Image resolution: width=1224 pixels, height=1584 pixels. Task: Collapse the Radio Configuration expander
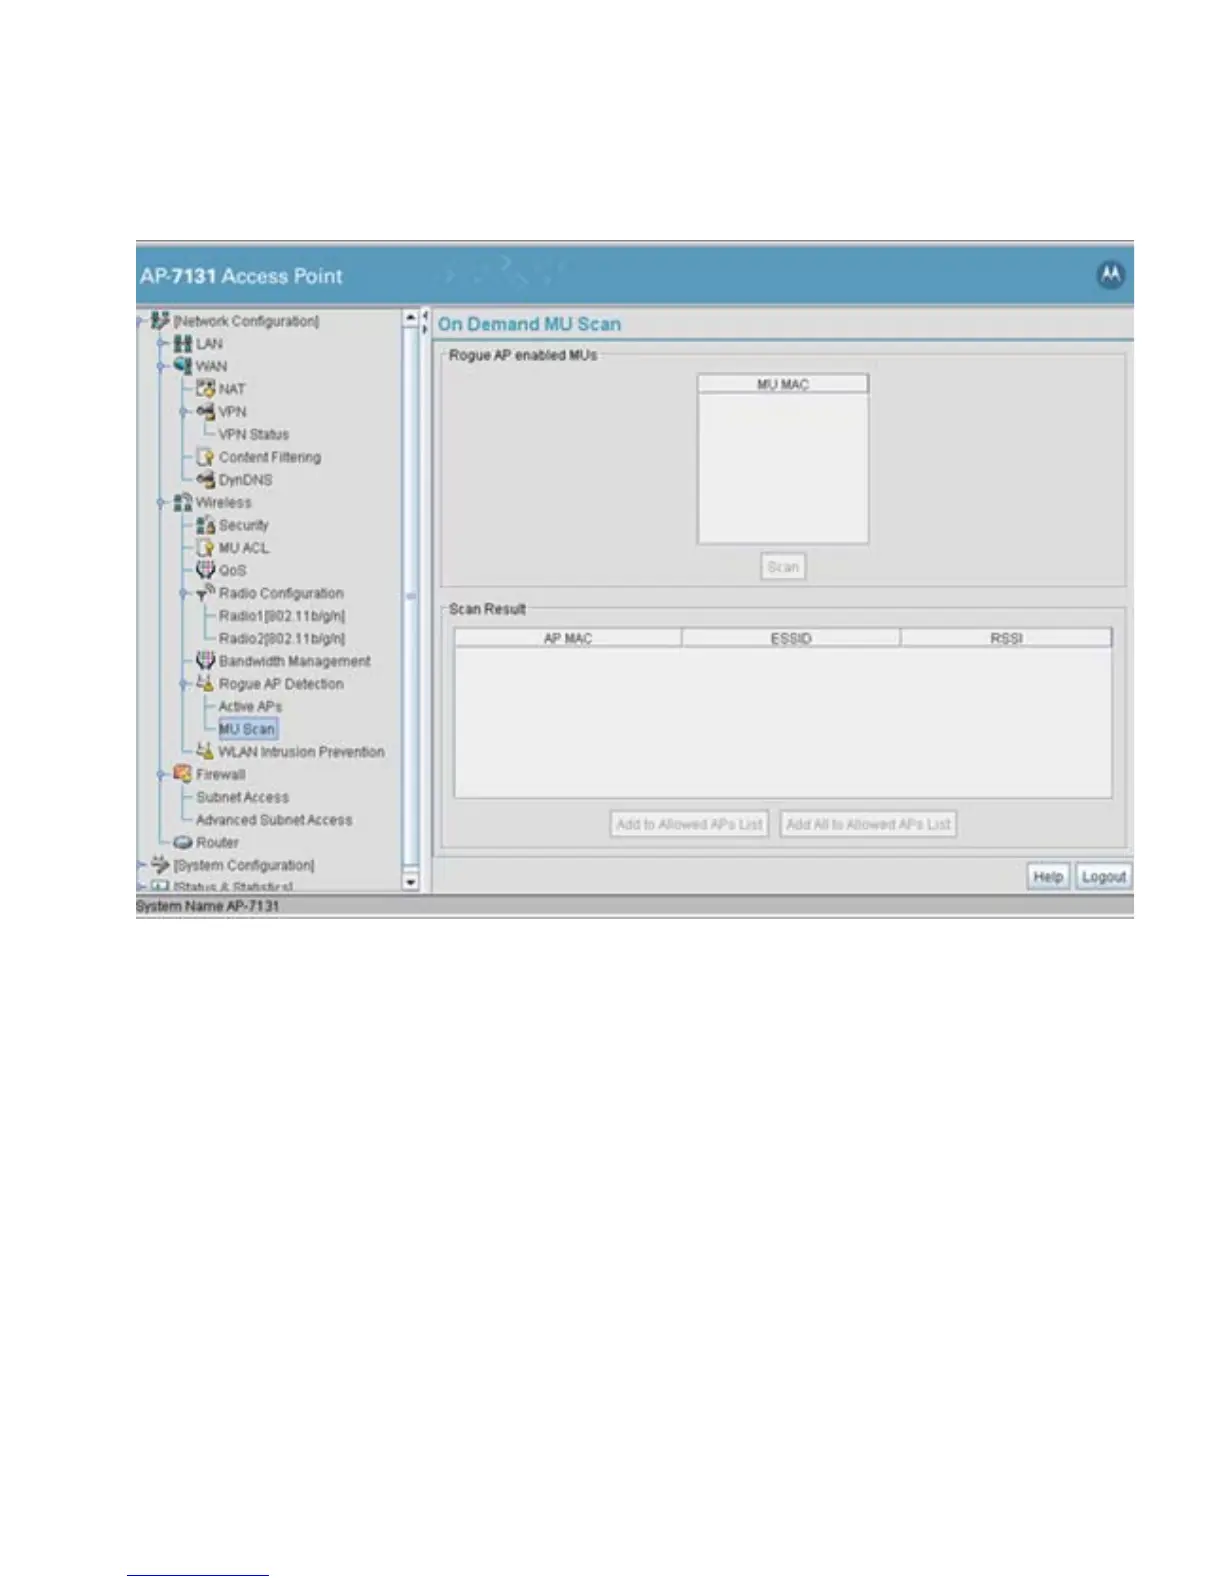tap(185, 594)
